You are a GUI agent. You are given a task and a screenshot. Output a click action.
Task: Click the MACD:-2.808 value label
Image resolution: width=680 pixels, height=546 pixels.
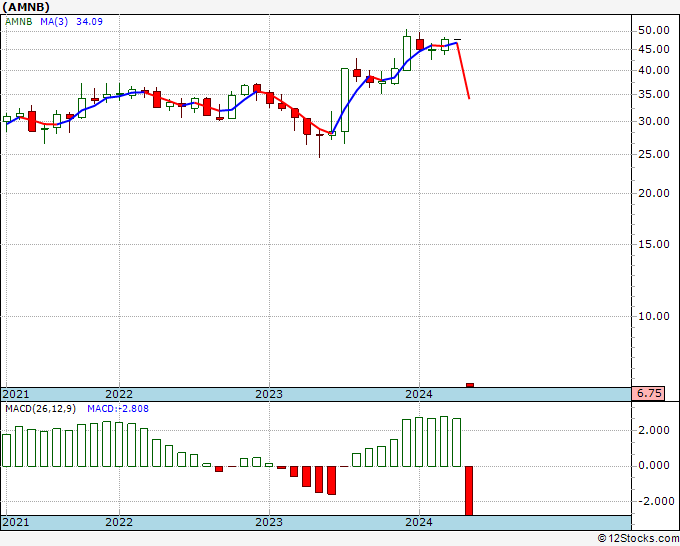tap(118, 409)
